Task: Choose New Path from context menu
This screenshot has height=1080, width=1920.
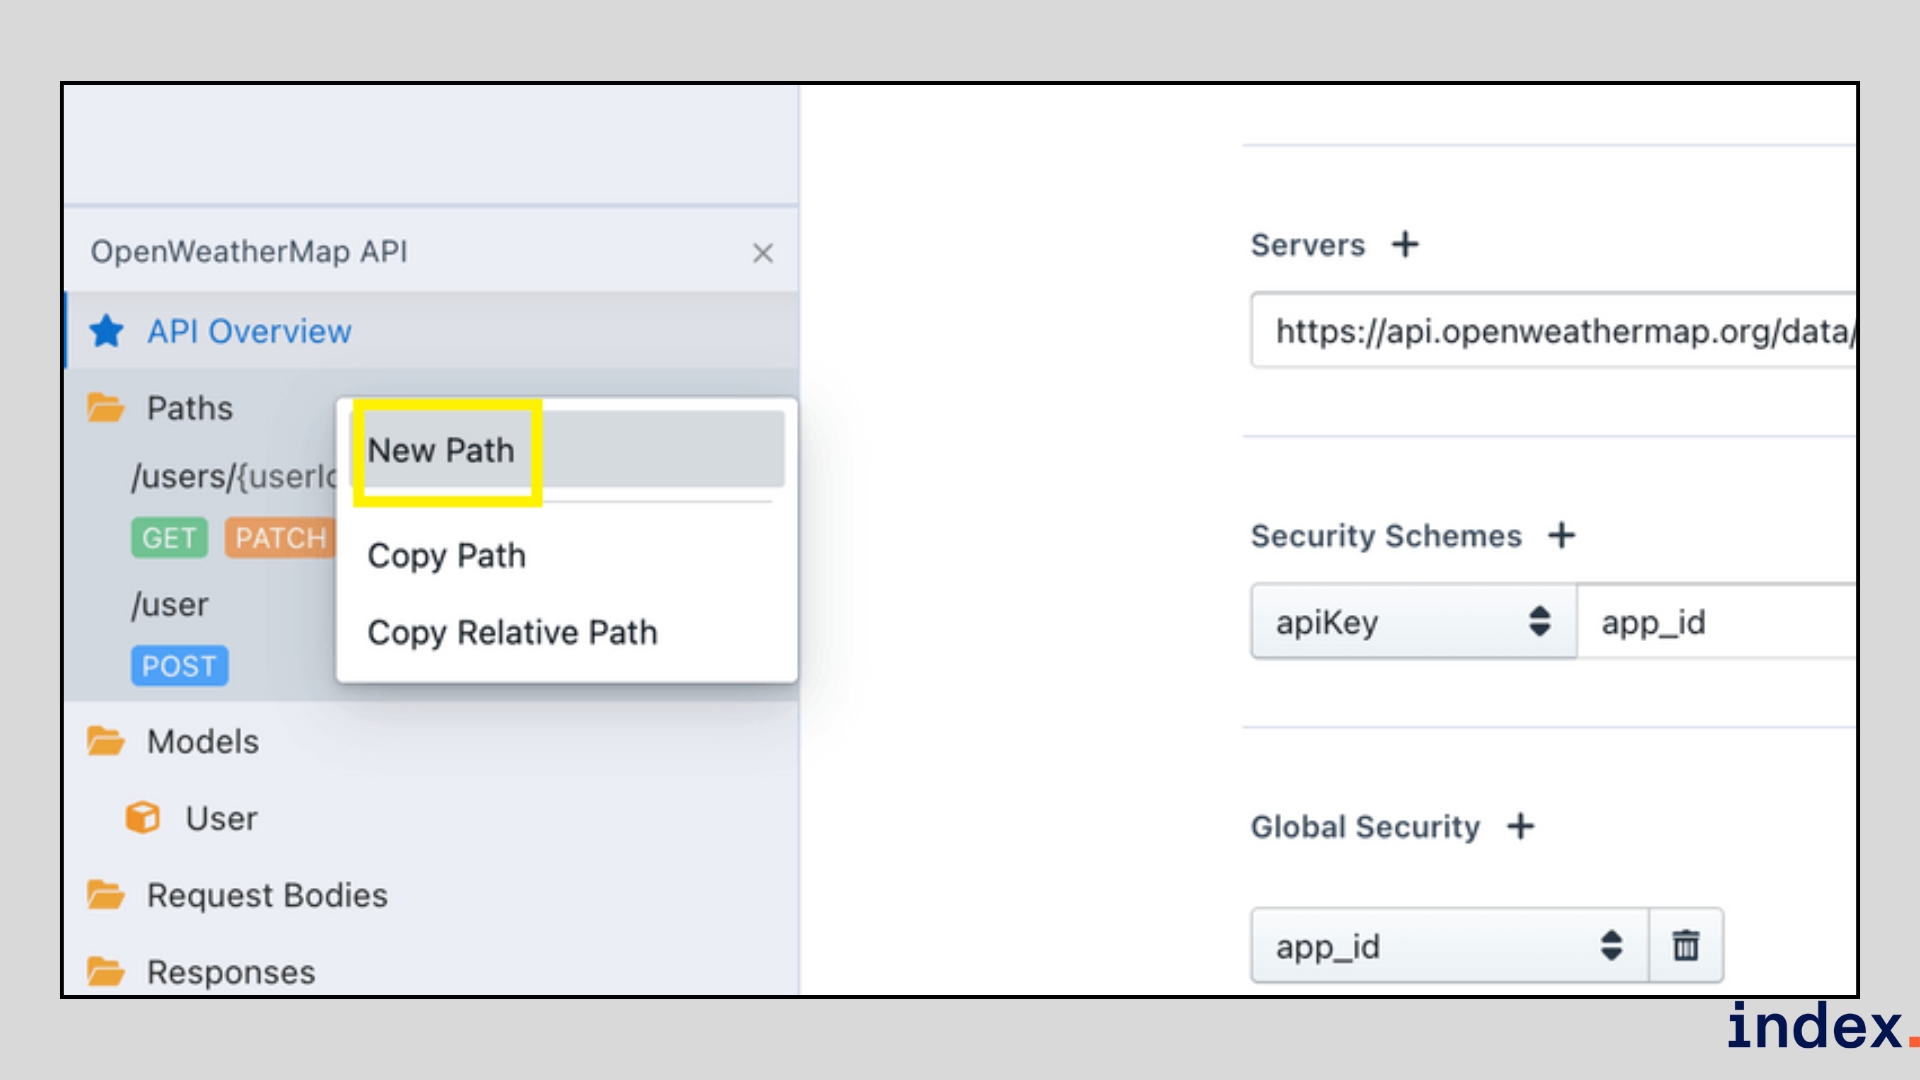Action: 441,451
